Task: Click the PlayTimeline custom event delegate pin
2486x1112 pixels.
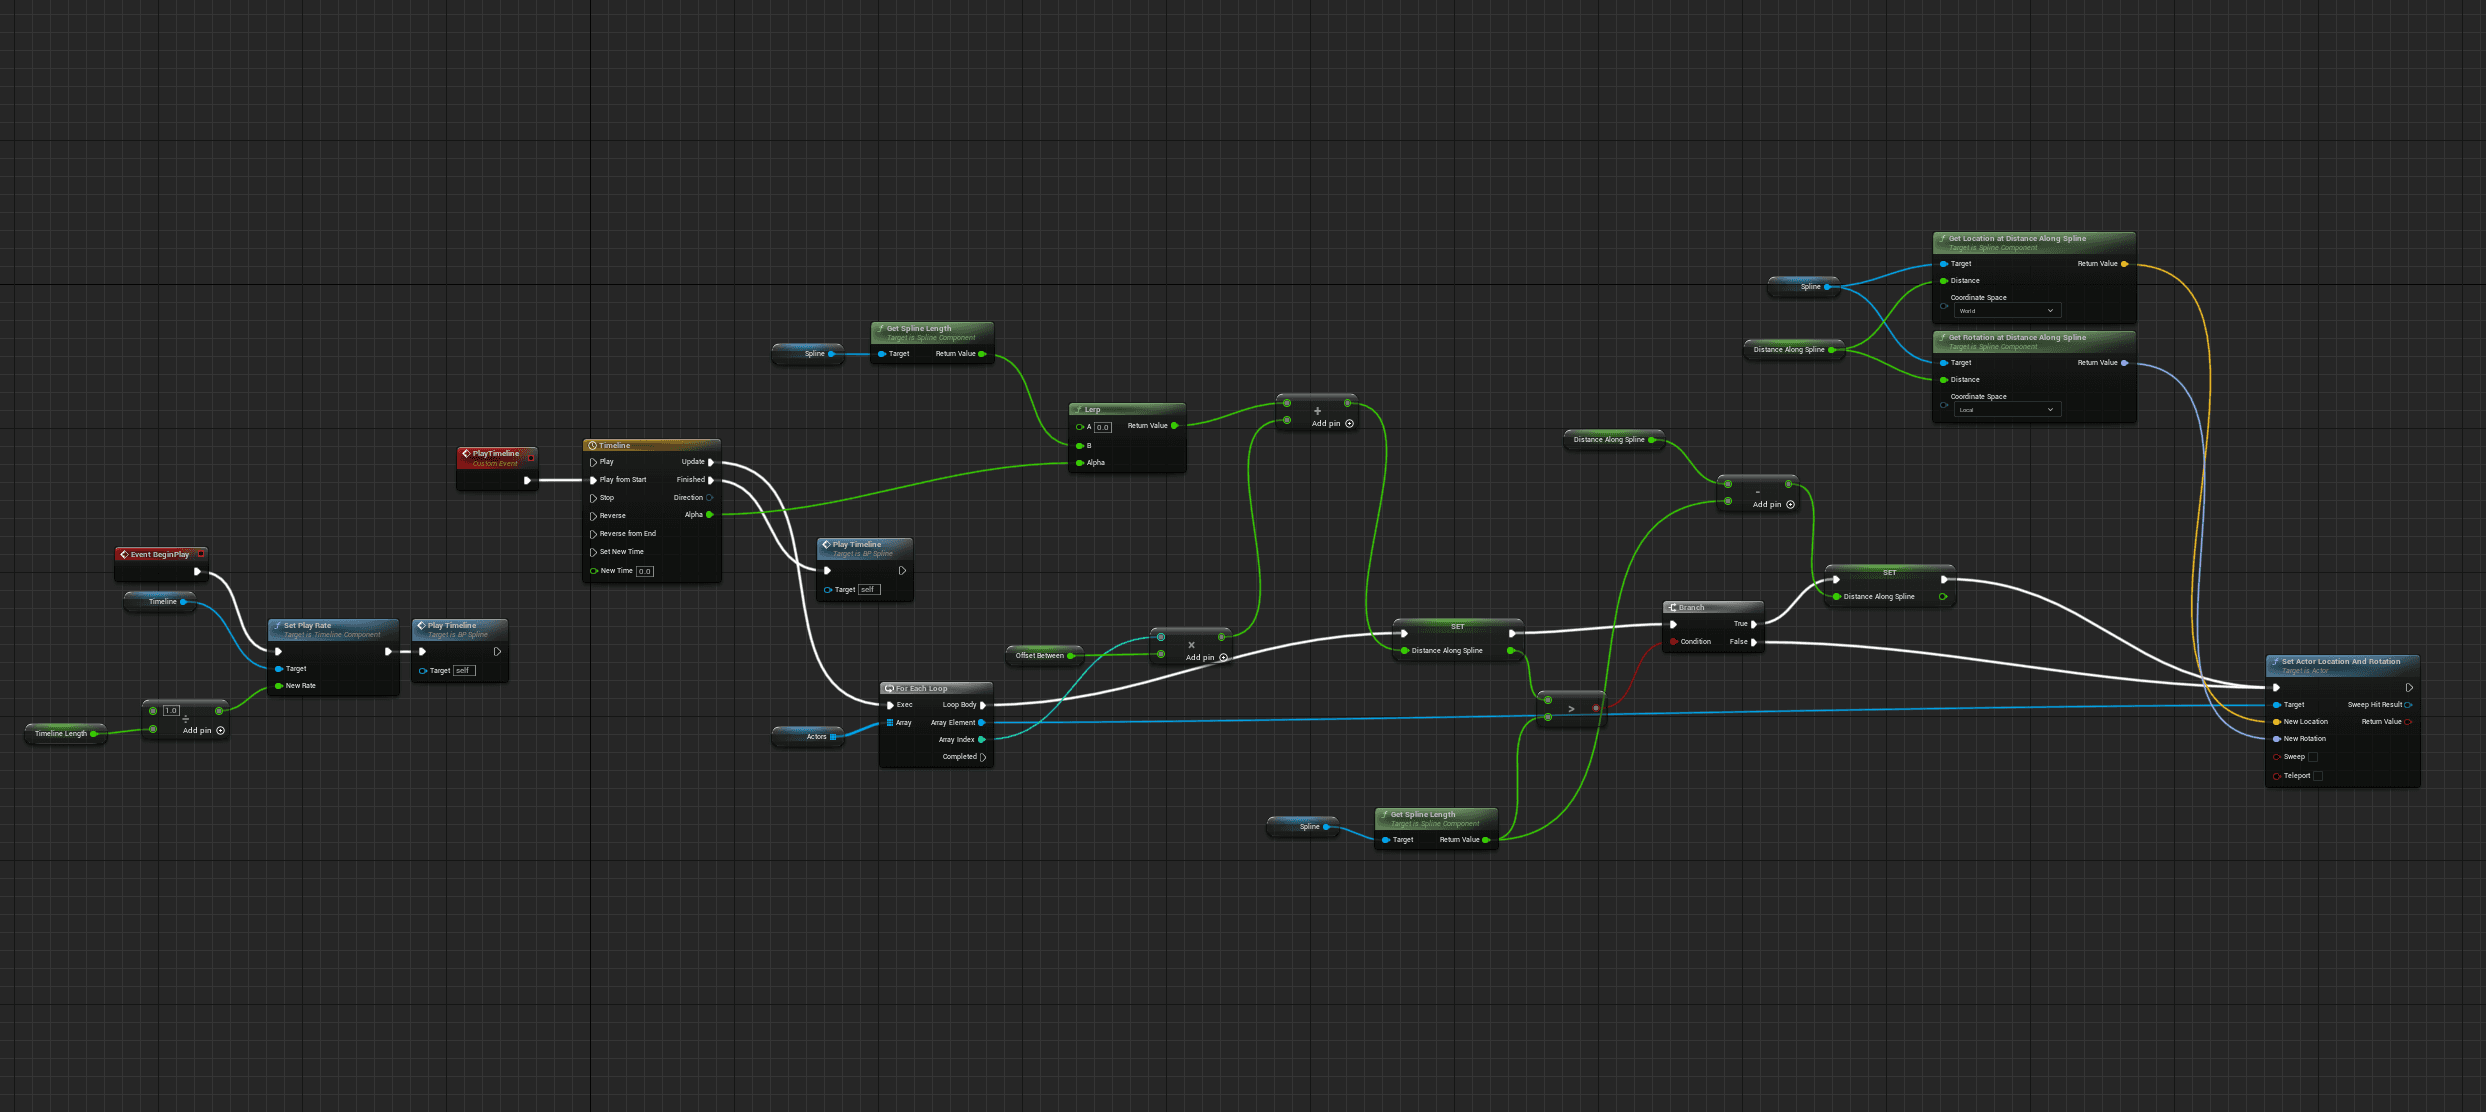Action: (x=531, y=458)
